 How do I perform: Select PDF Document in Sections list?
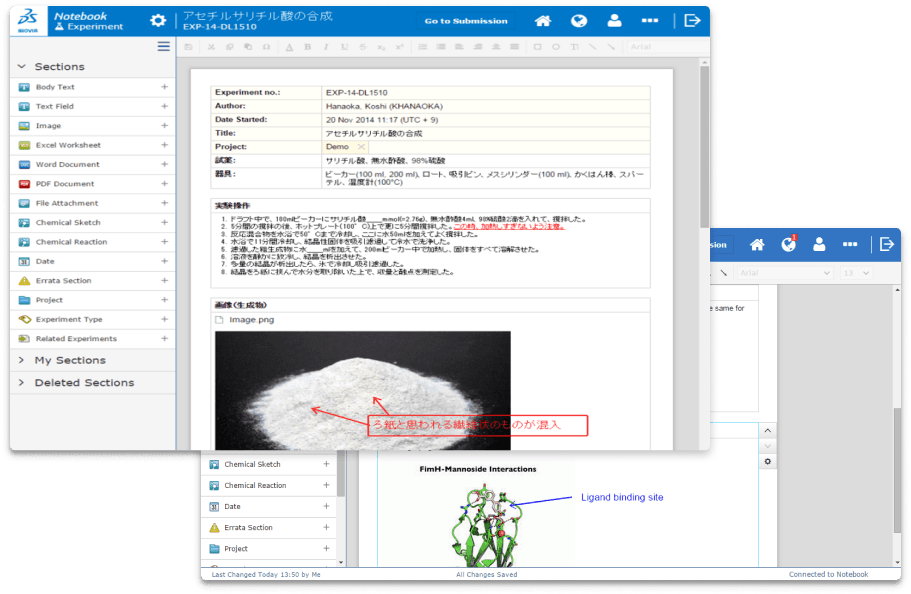coord(65,184)
